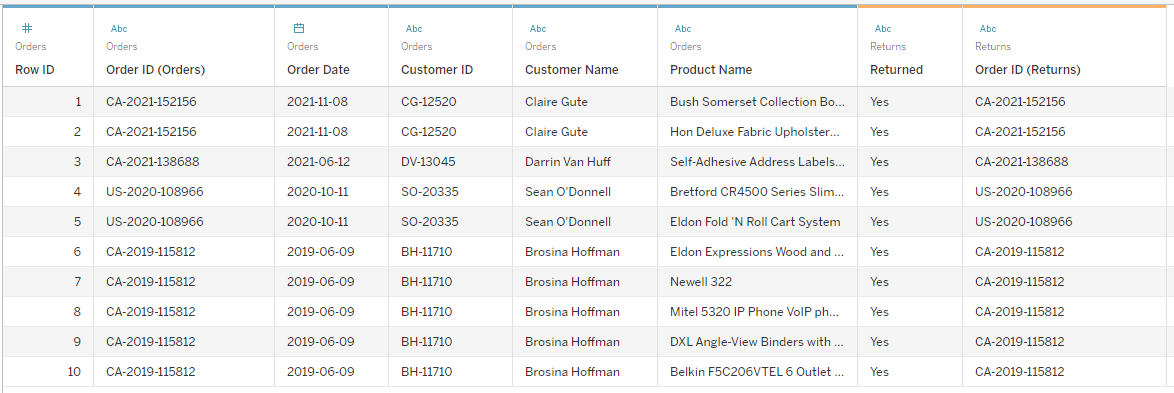Click product Belkin F5C206VTEL 6 Outlet ...
Viewport: 1174px width, 393px height.
[758, 371]
